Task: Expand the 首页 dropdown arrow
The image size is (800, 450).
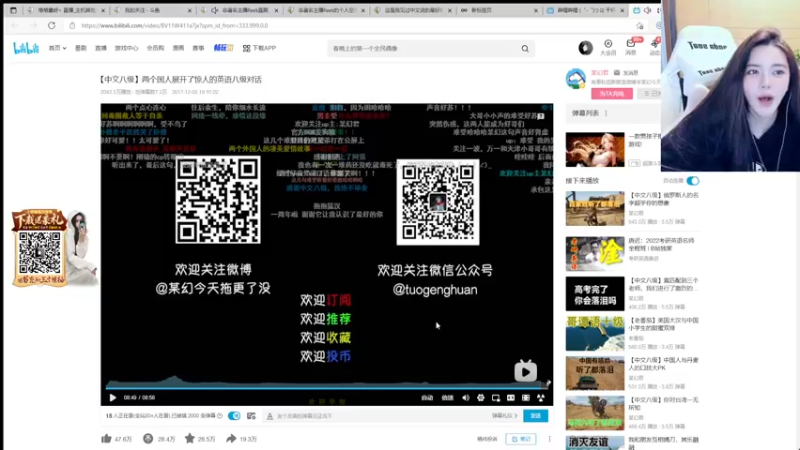Action: pyautogui.click(x=64, y=48)
